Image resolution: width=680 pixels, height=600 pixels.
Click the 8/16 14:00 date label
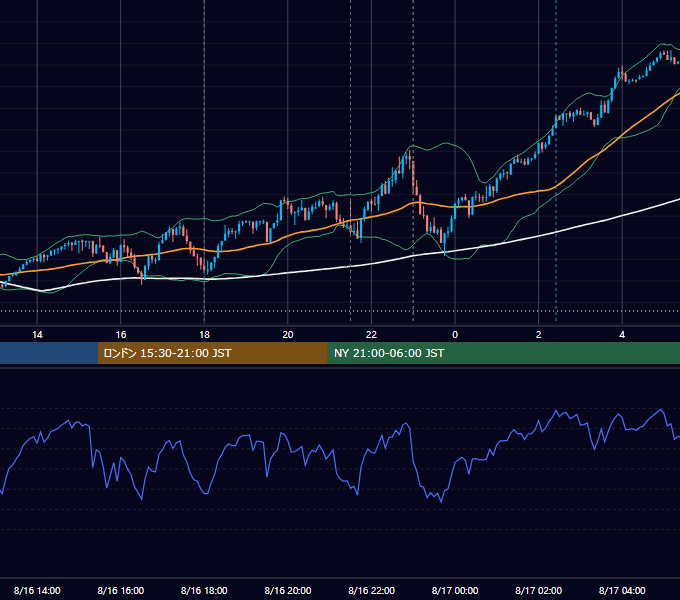(37, 590)
